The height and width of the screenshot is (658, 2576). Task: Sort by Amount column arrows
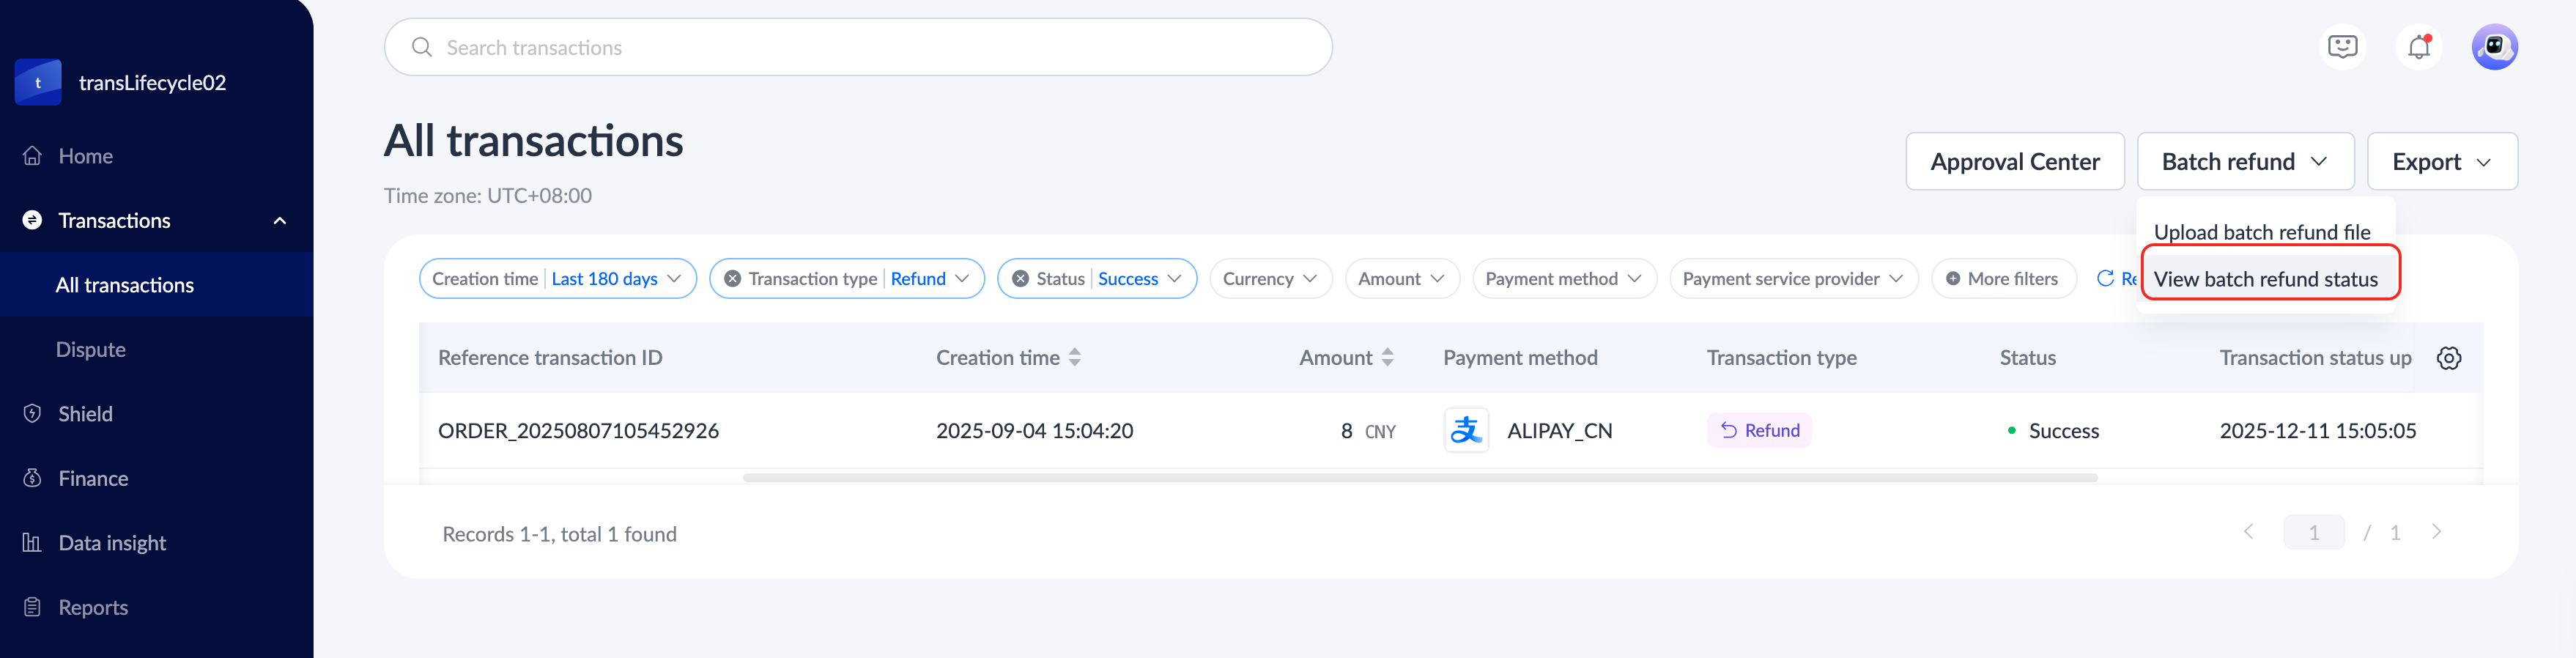point(1387,357)
